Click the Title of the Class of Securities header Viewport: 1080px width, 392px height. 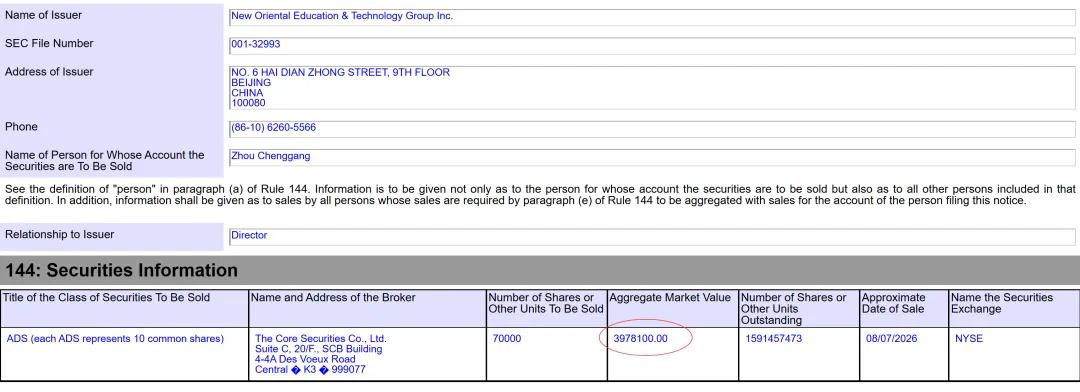point(107,298)
